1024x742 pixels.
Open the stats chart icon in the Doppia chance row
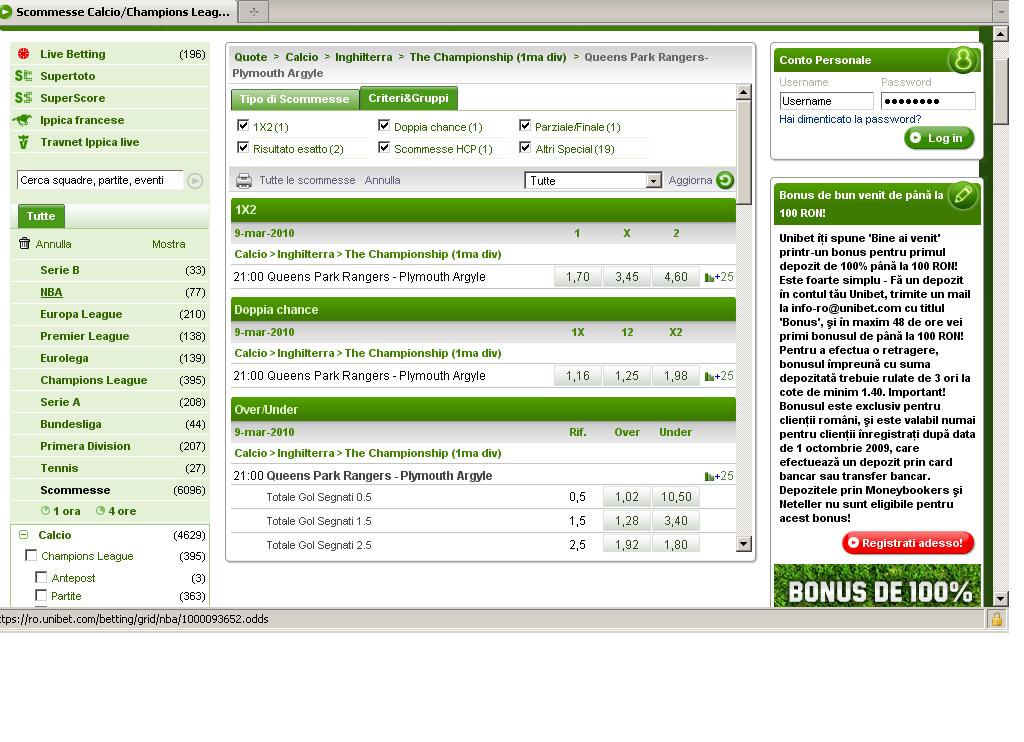(x=709, y=376)
